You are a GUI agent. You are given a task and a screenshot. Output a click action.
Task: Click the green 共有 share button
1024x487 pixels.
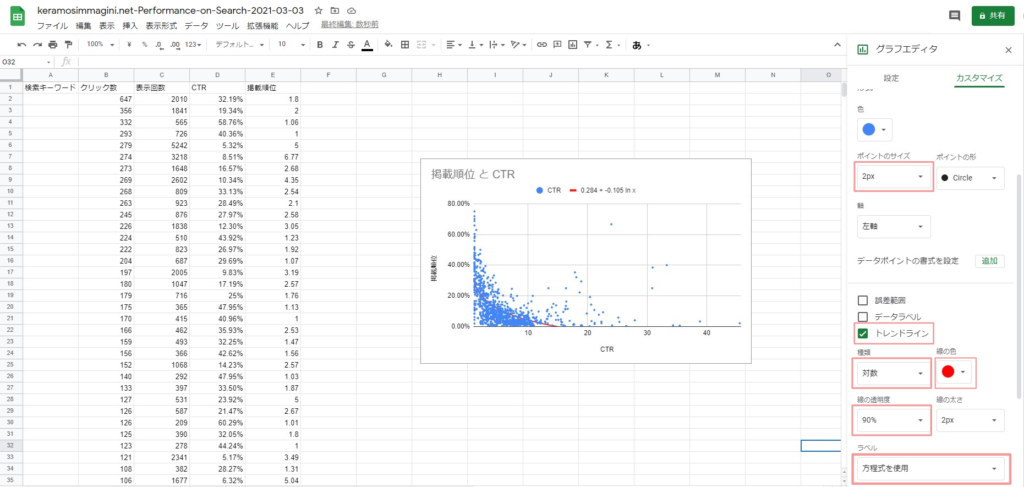[991, 15]
